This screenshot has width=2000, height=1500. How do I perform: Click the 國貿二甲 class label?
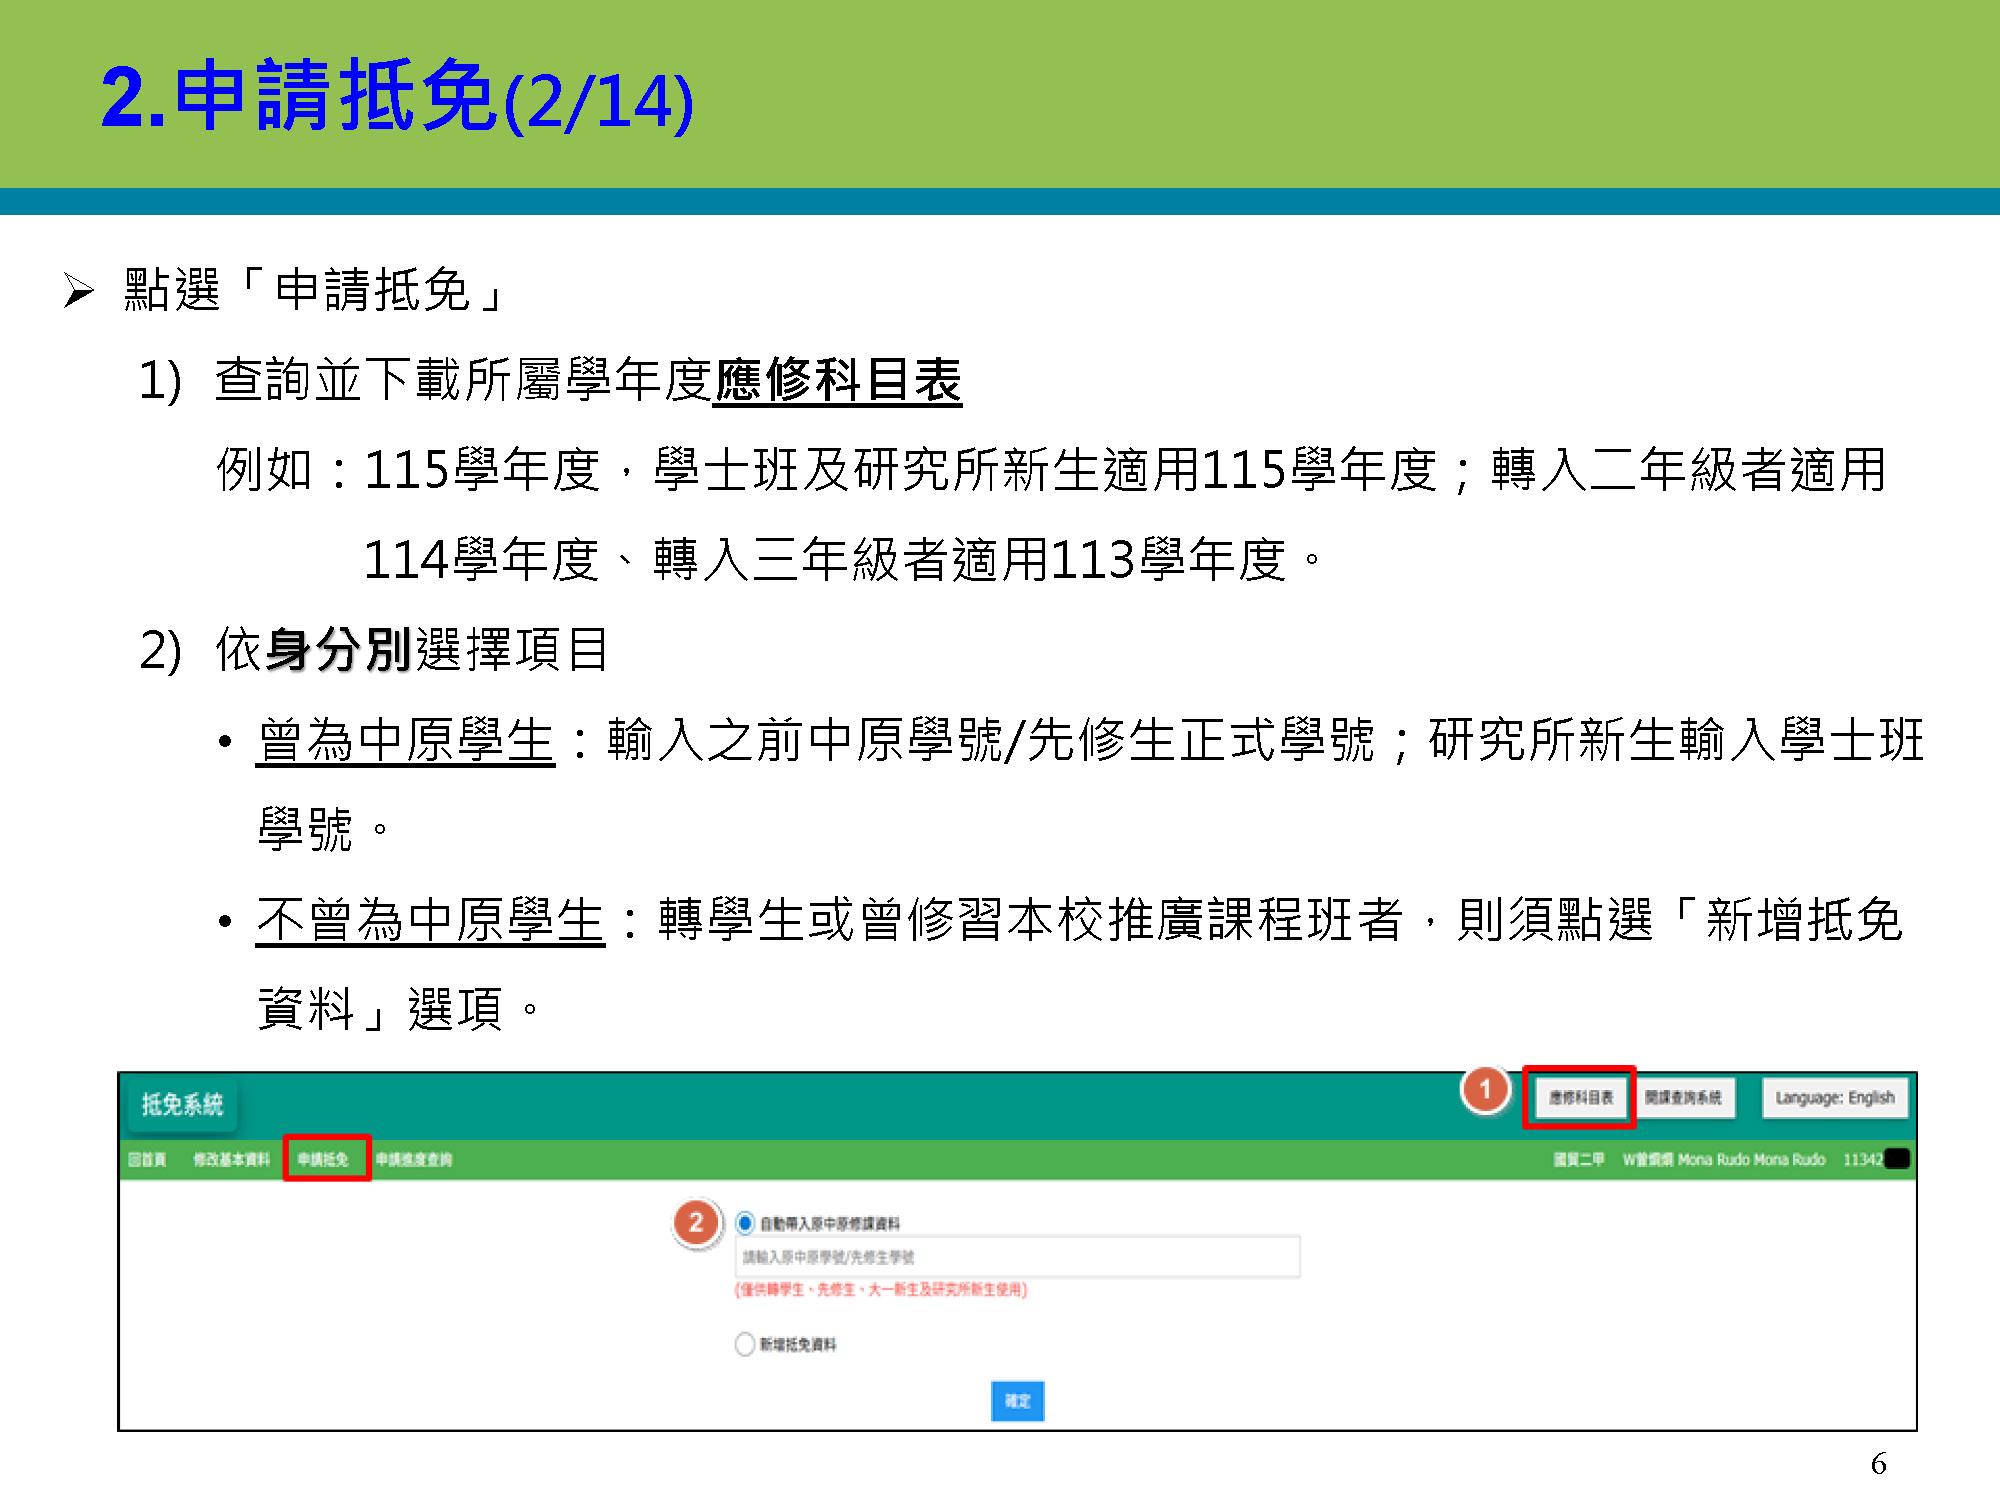pos(1579,1160)
